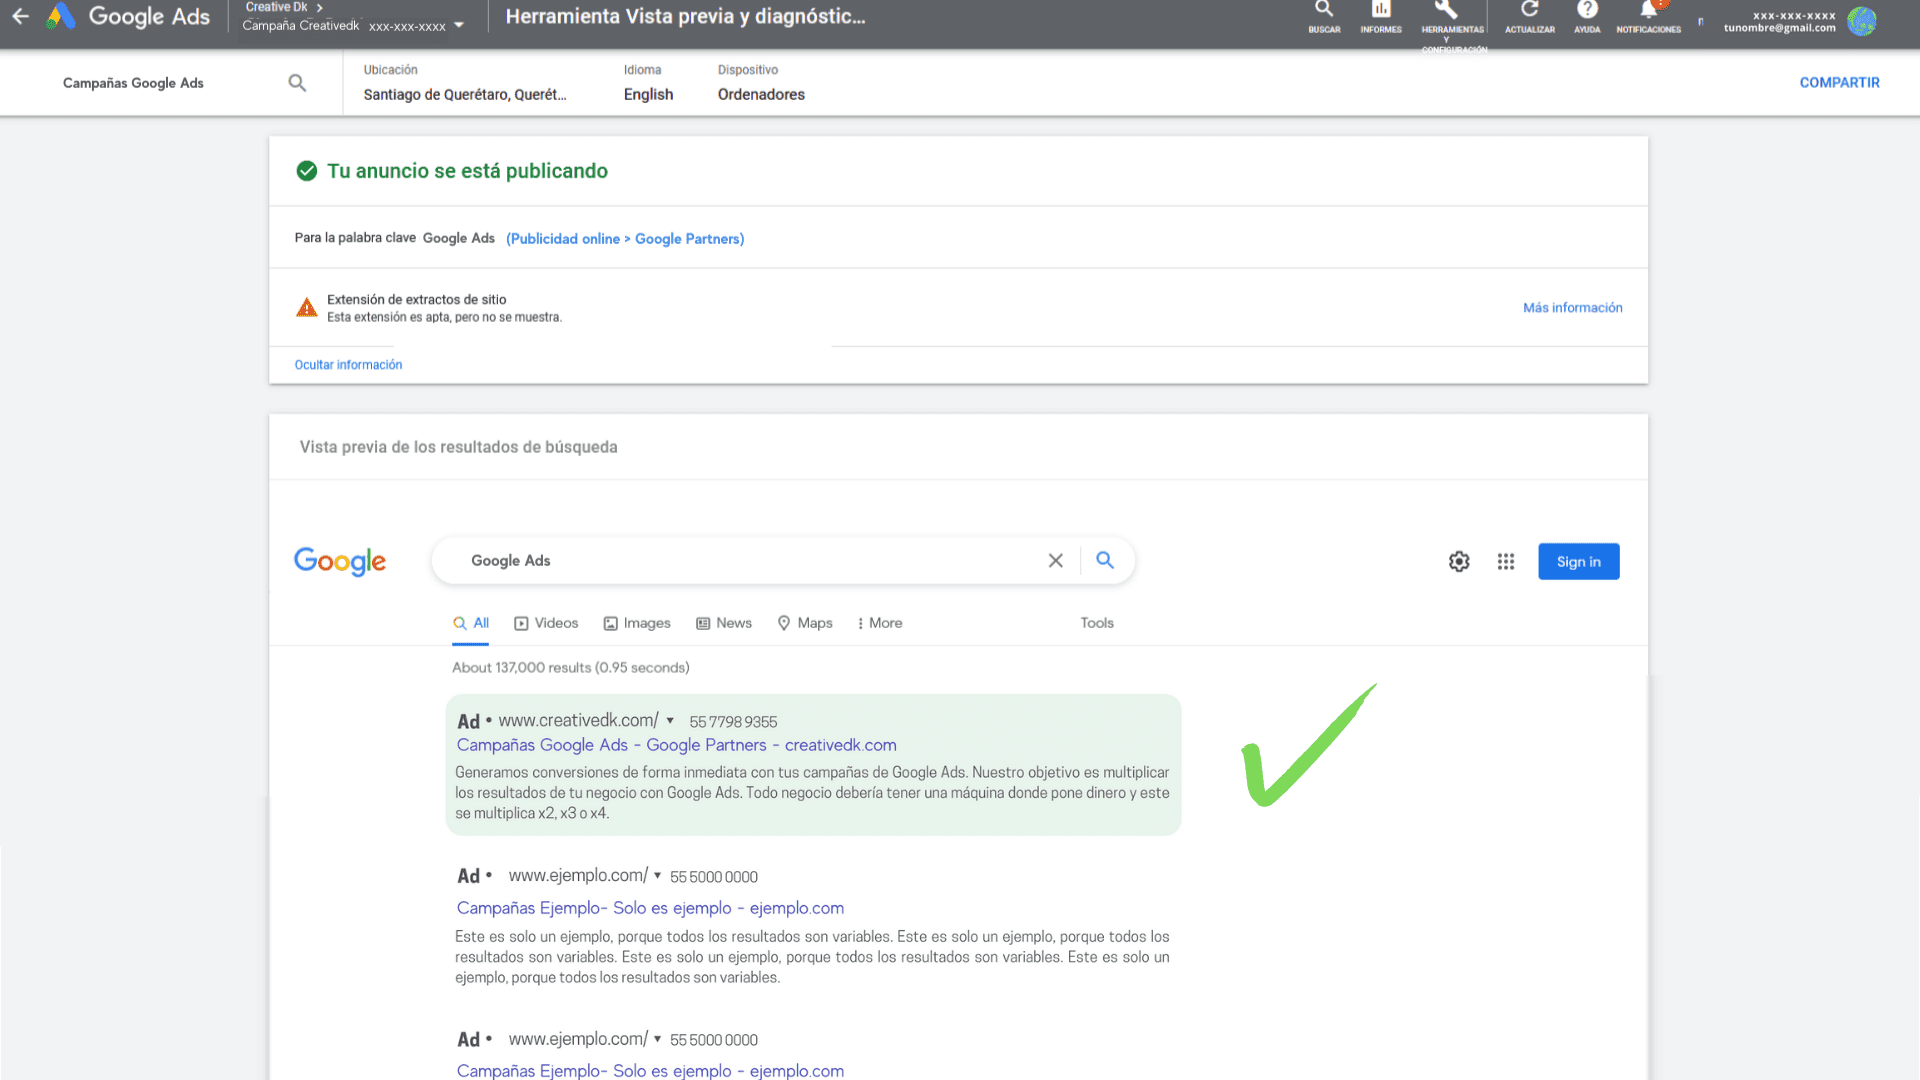Open the Informes reports icon

[x=1381, y=12]
